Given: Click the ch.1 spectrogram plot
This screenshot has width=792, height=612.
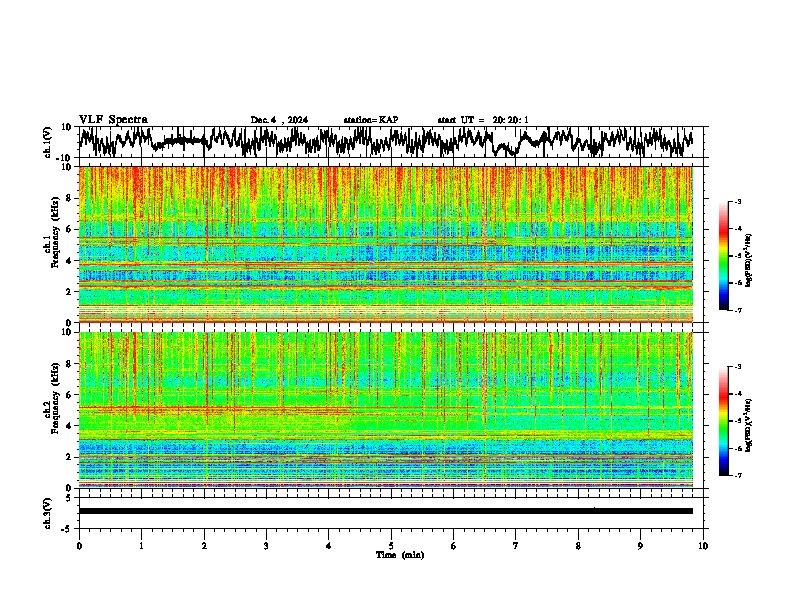Looking at the screenshot, I should tap(386, 244).
